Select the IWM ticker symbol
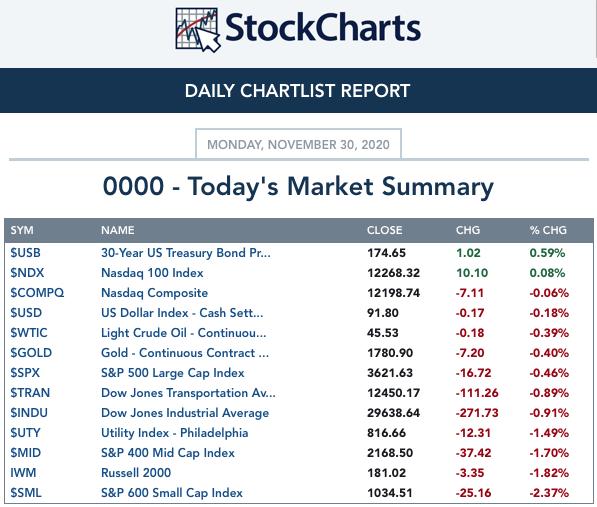Viewport: 597px width, 507px height. coord(23,473)
